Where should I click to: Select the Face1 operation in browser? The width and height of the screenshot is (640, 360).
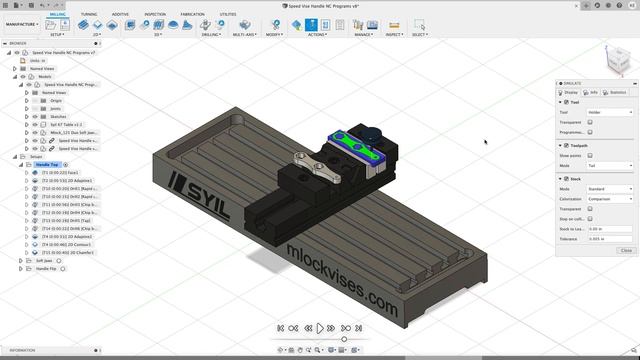60,173
